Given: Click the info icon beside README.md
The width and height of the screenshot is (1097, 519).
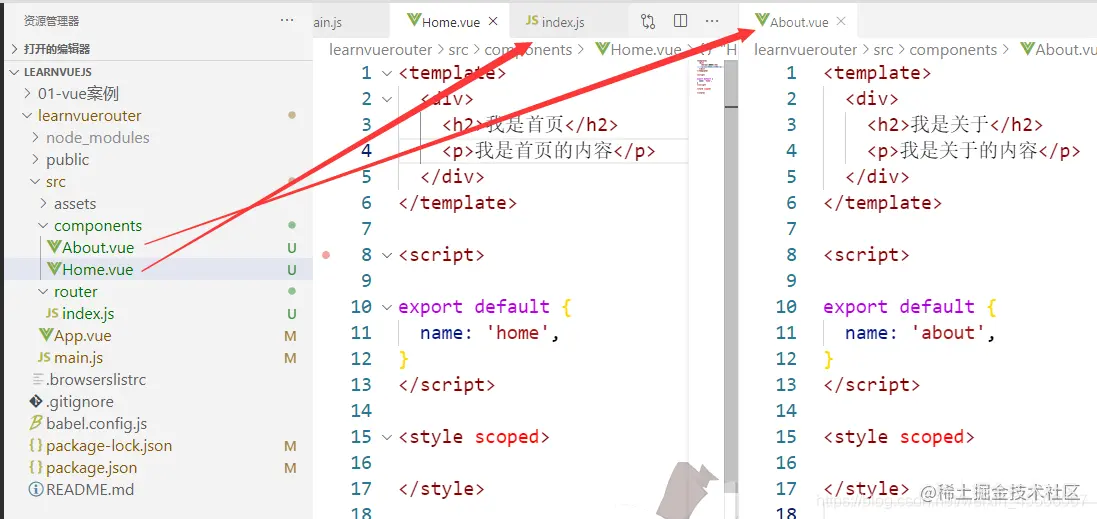Looking at the screenshot, I should [x=36, y=490].
